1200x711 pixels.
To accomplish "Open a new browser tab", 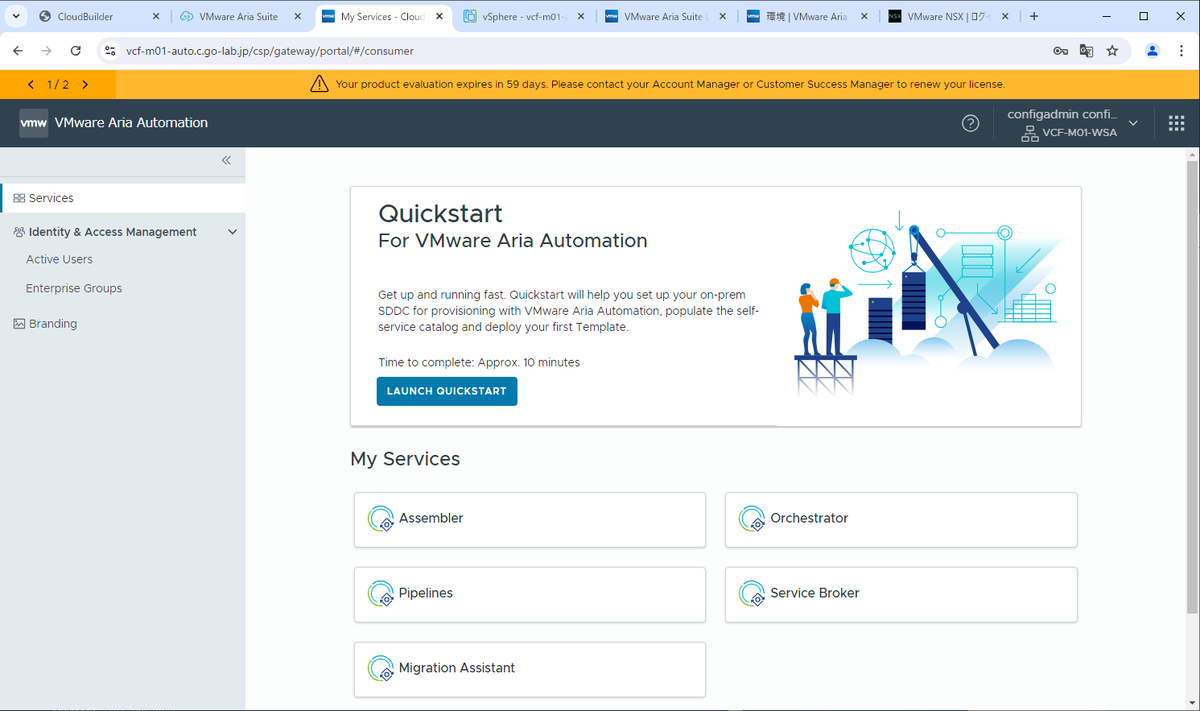I will 1034,17.
